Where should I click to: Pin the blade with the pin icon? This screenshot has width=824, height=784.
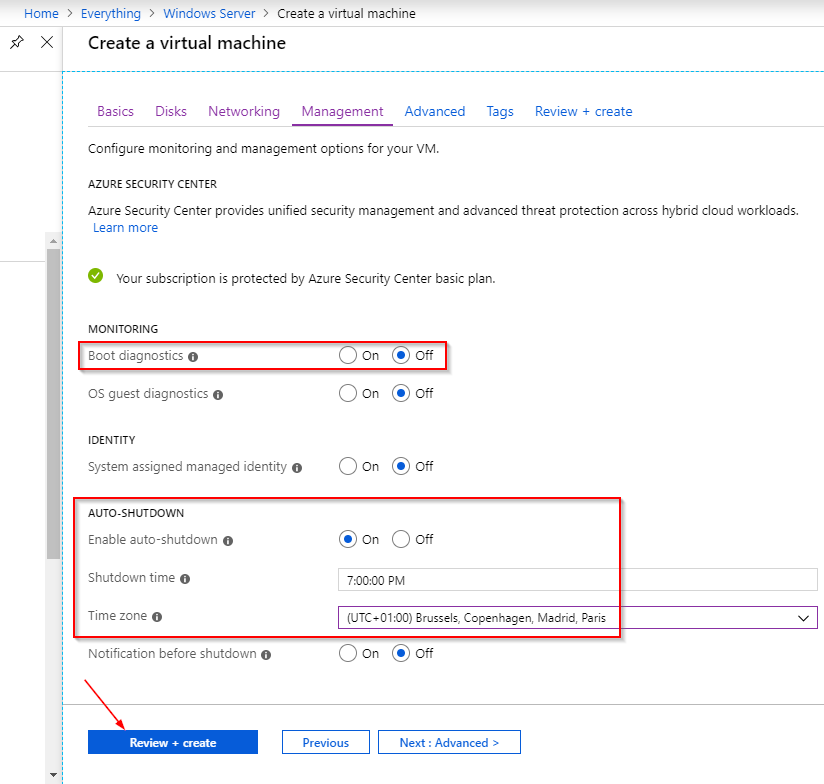17,42
